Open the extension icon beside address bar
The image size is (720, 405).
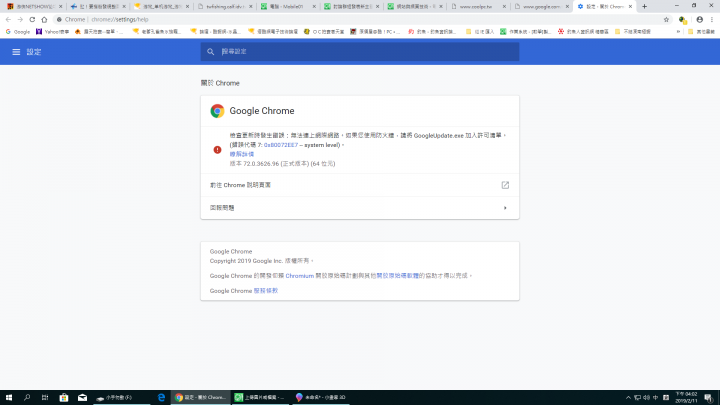coord(683,20)
